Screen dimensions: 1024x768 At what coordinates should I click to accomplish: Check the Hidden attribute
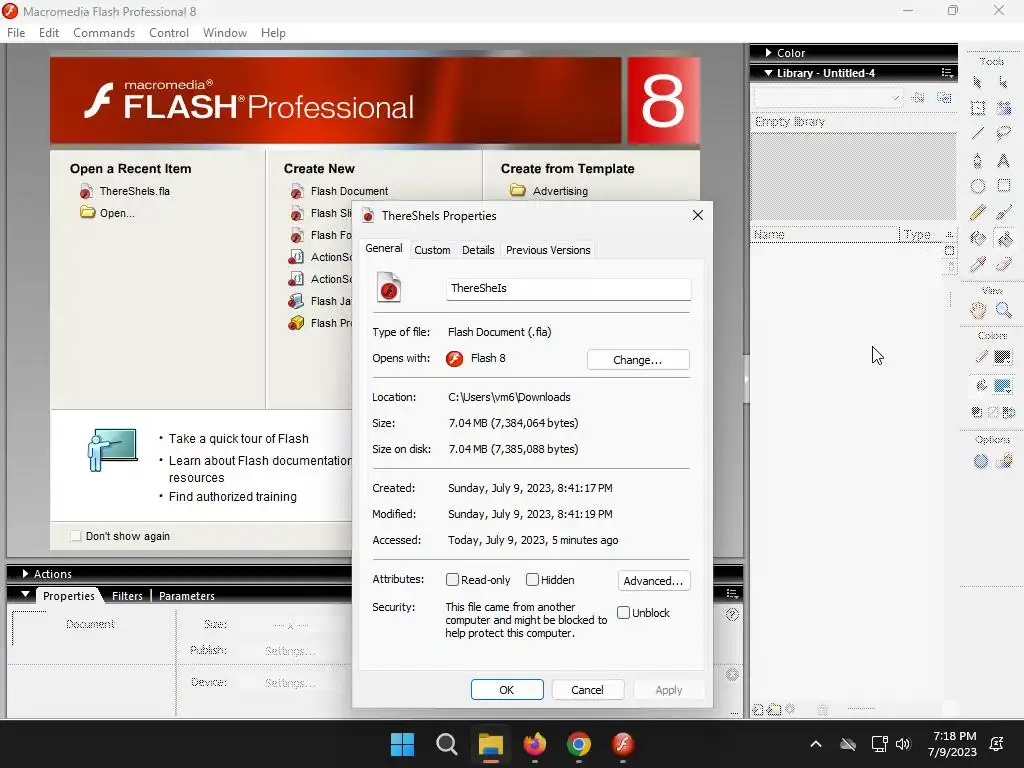tap(532, 580)
